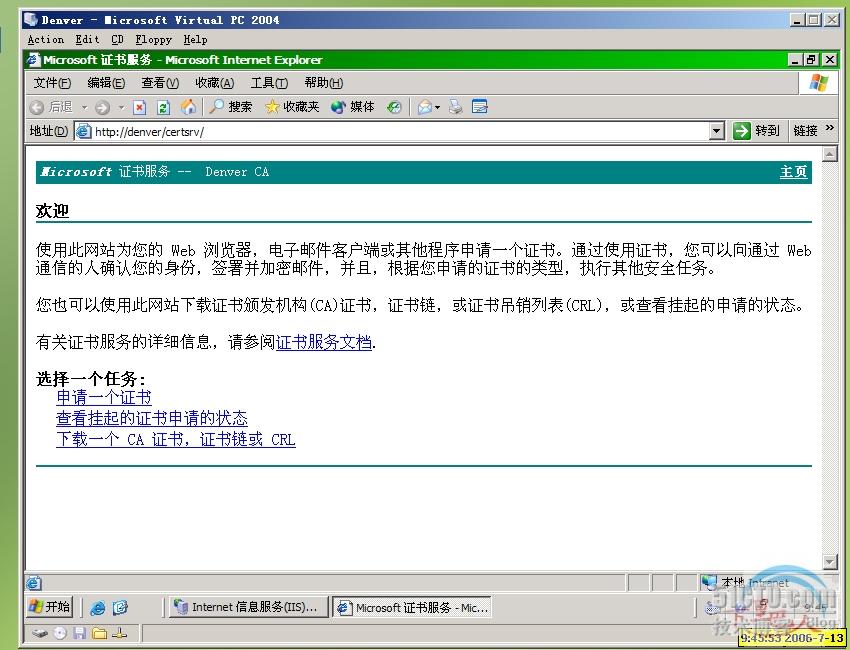Open the IE 查看(V) menu

pos(160,83)
